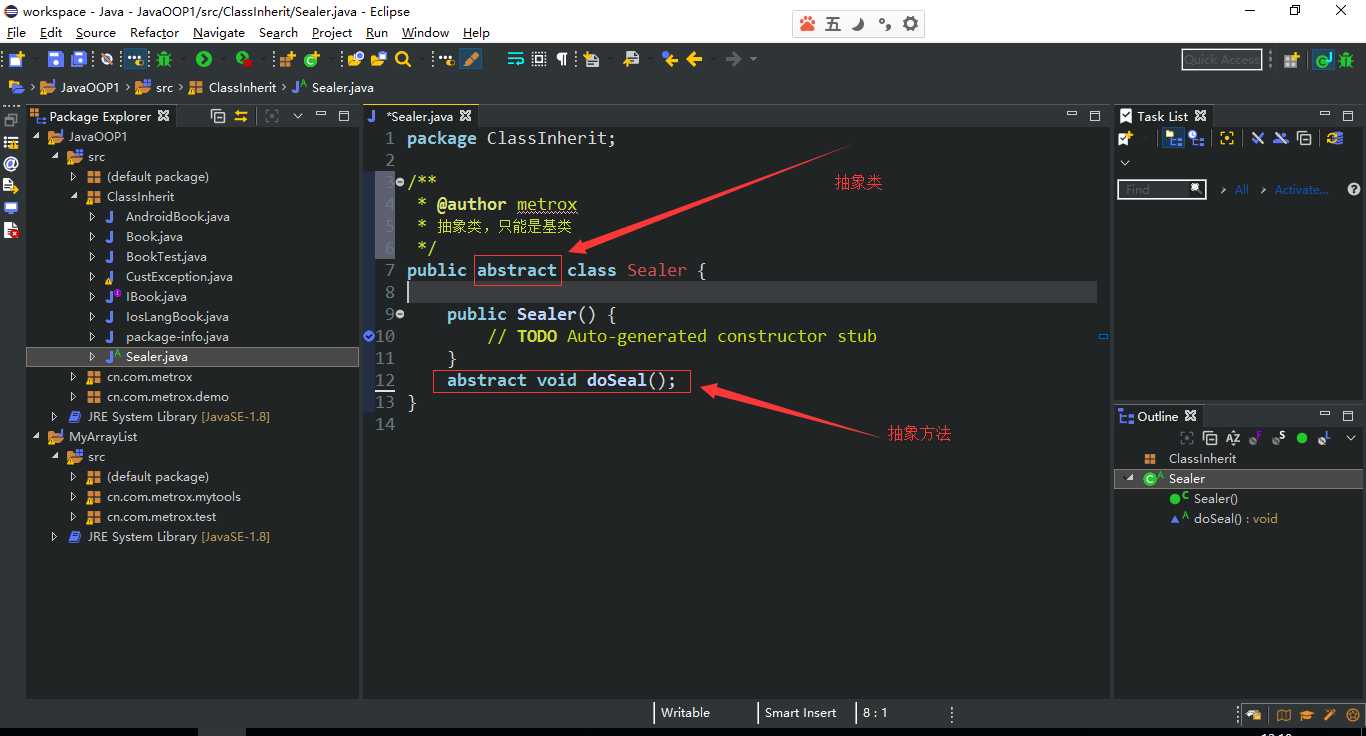Click the src breadcrumb segment

164,87
